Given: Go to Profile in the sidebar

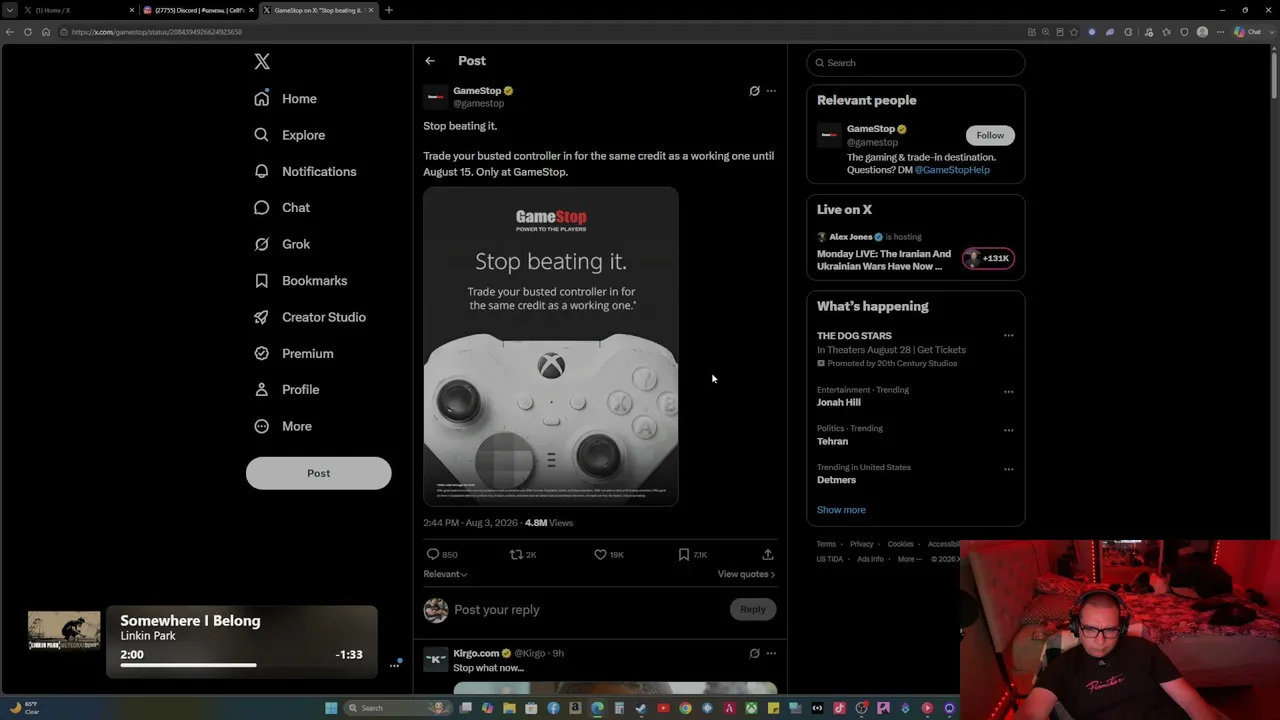Looking at the screenshot, I should coord(286,390).
